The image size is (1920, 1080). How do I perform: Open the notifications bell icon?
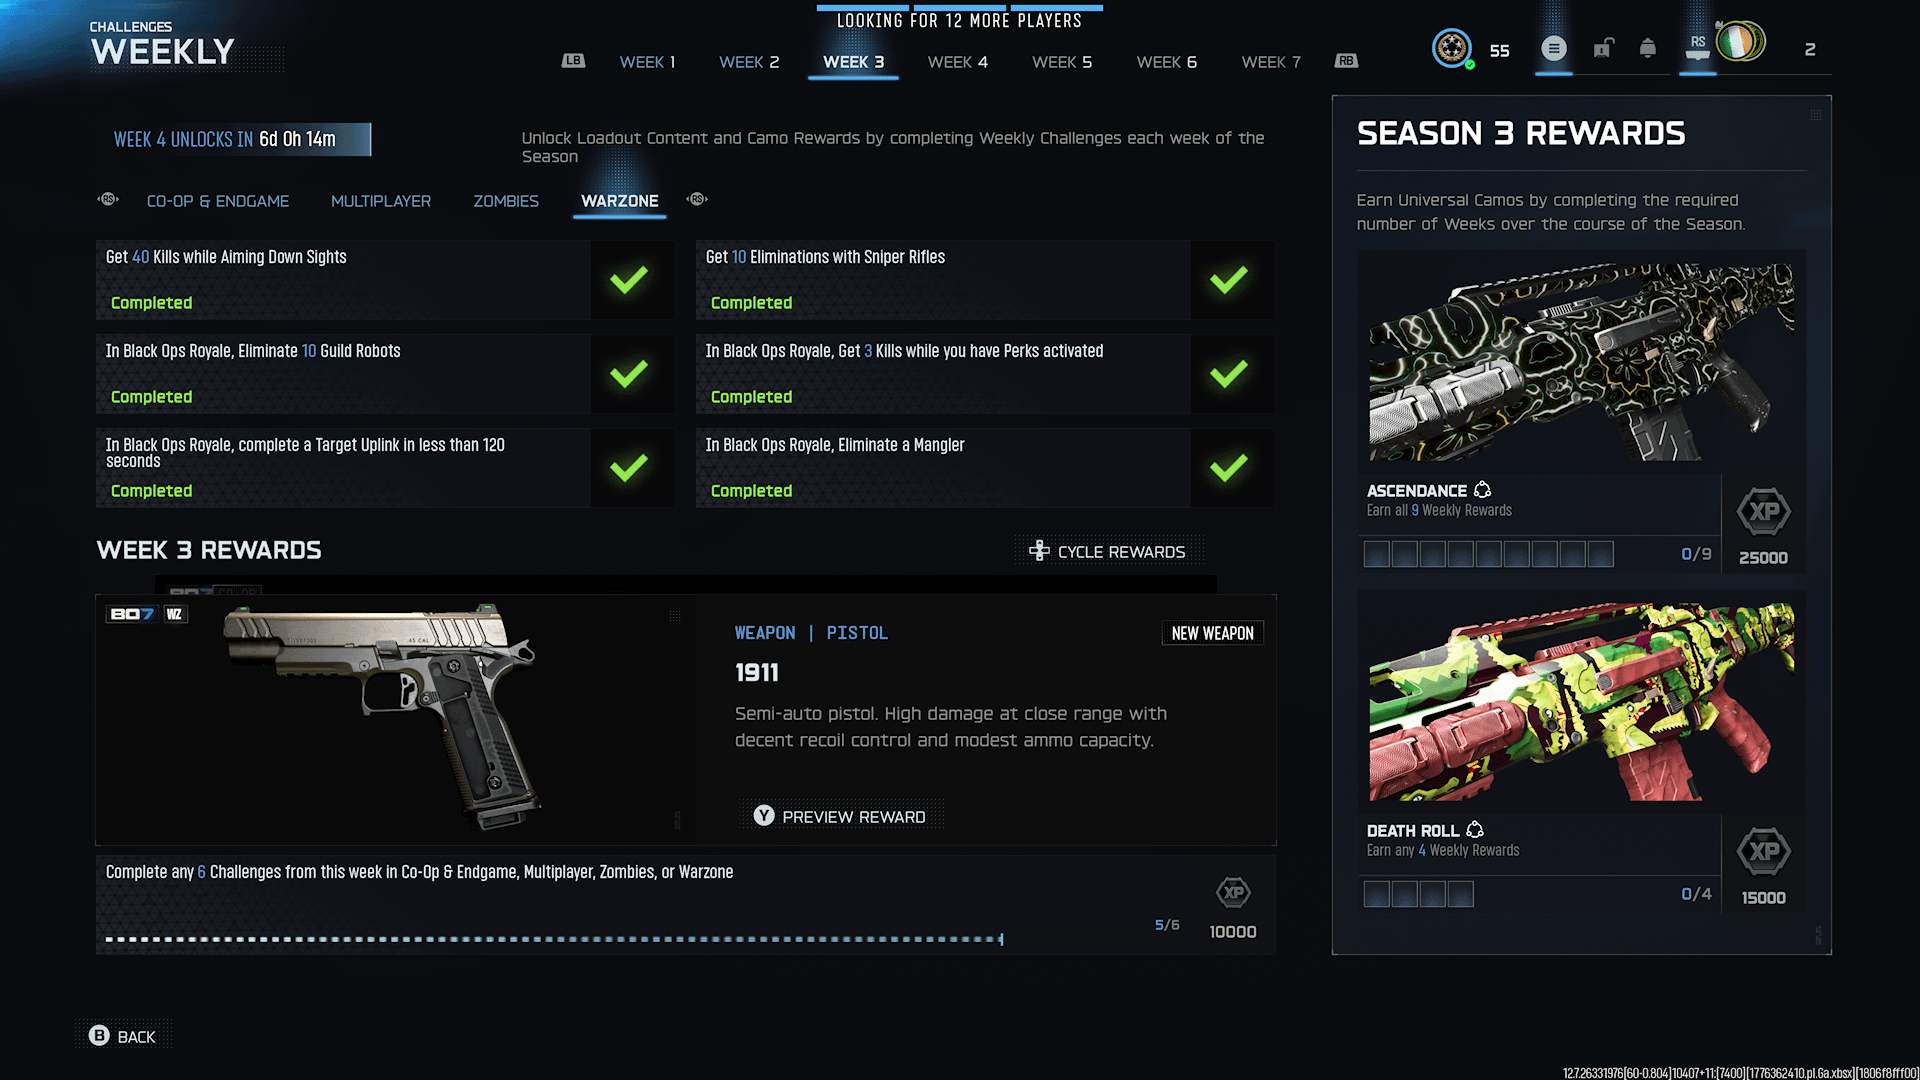pos(1647,48)
